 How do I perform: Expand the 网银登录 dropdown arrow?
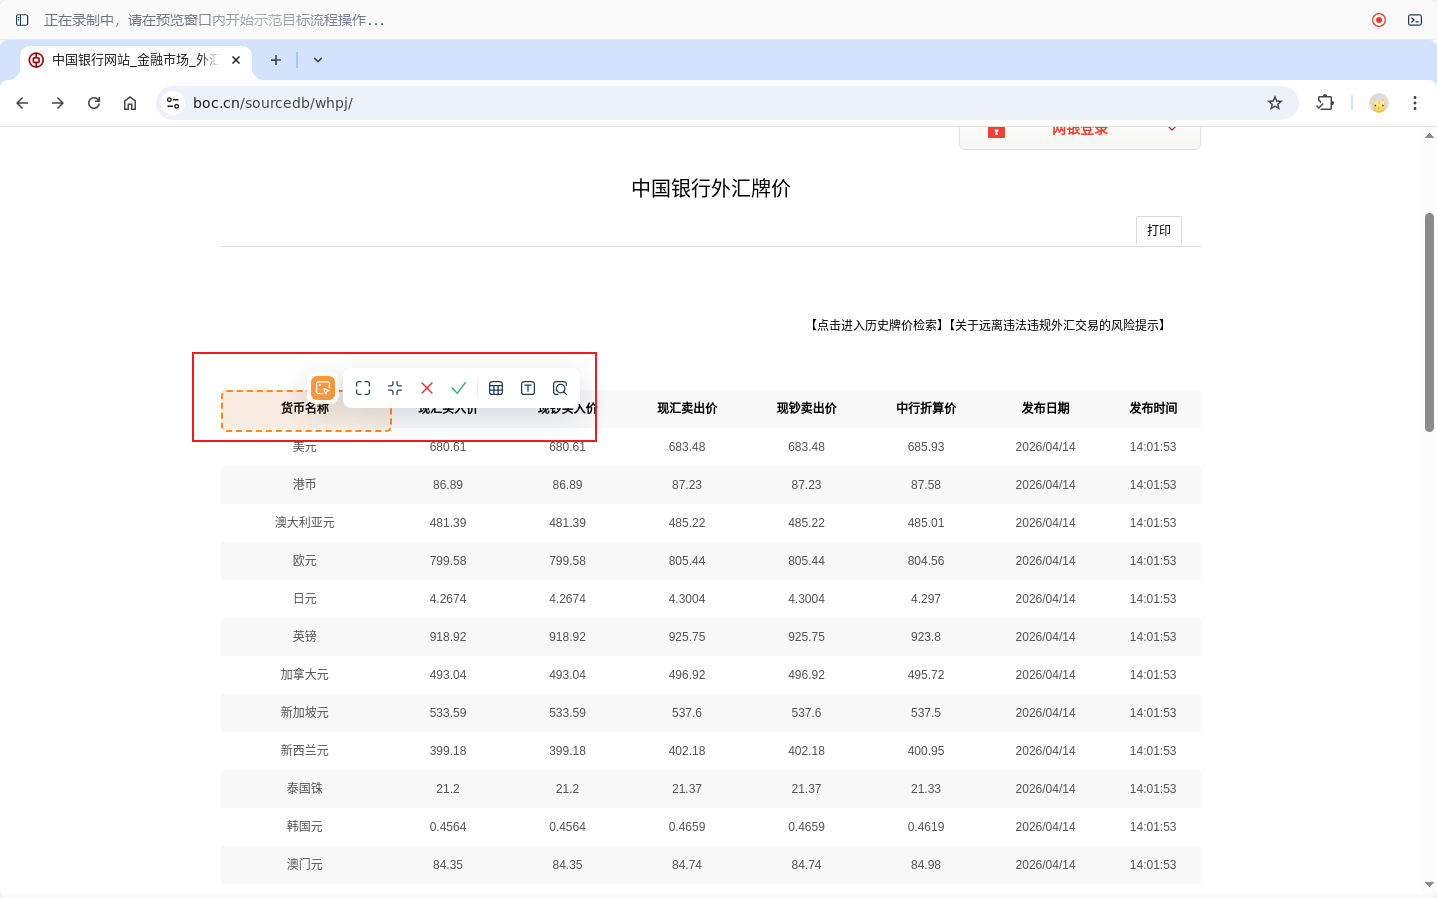point(1172,129)
